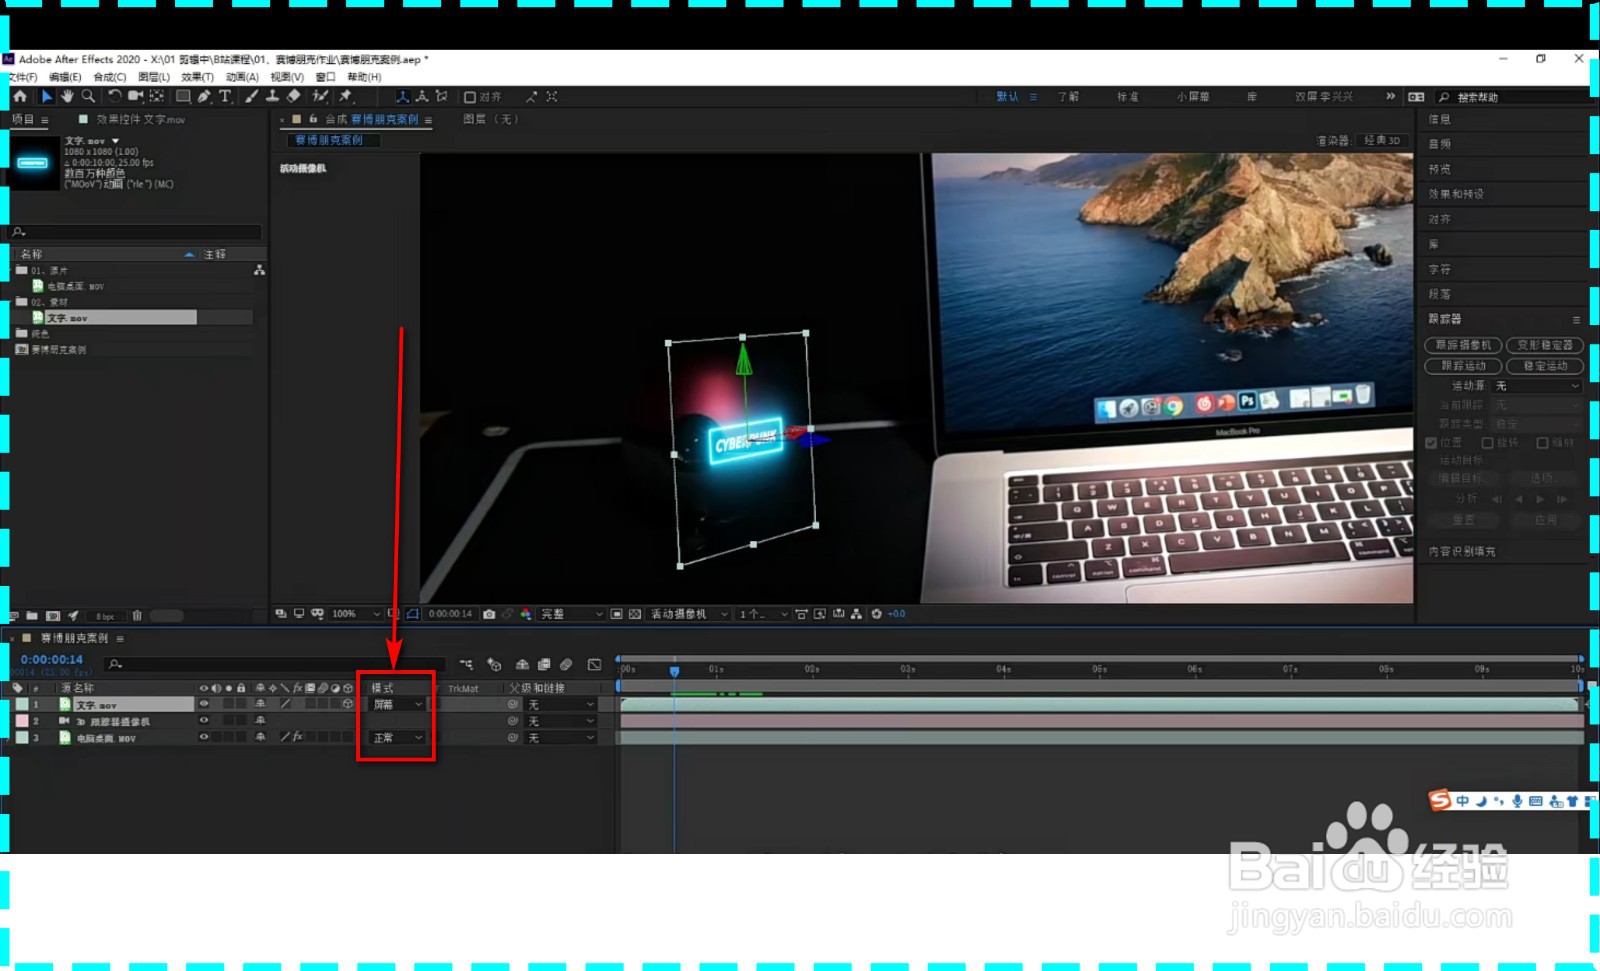
Task: Click the motion blur enable icon in timeline
Action: (x=566, y=664)
